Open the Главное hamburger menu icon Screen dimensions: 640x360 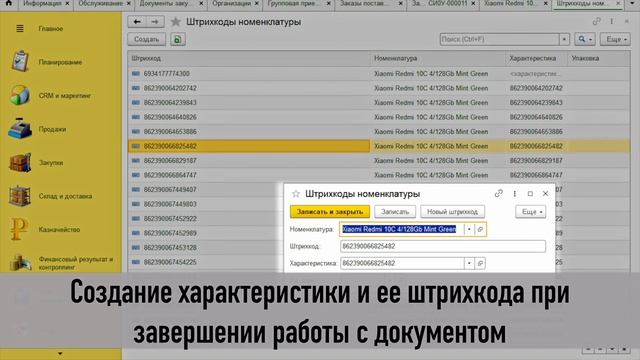coord(20,29)
